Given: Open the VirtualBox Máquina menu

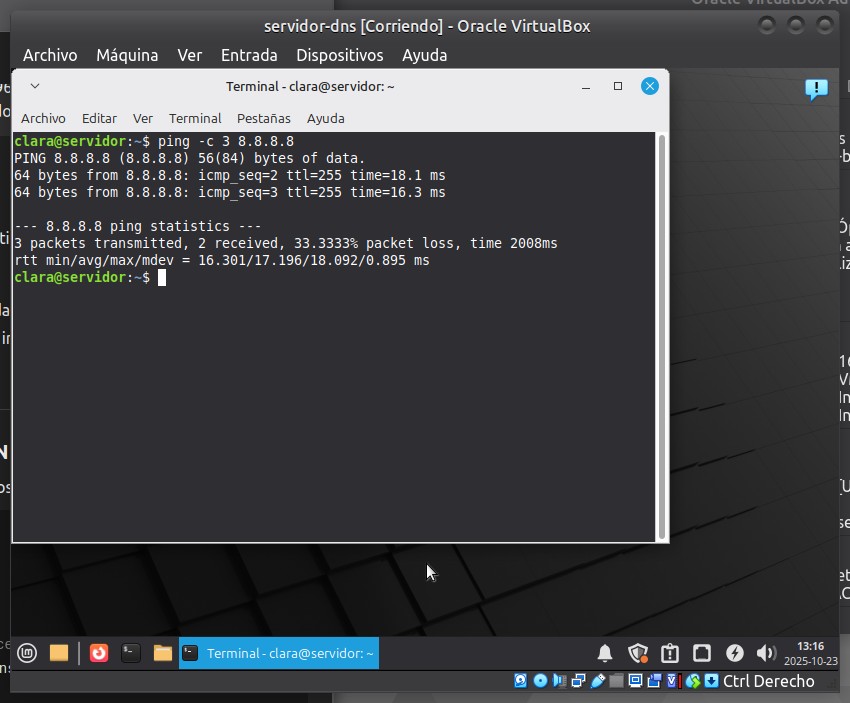Looking at the screenshot, I should 127,55.
